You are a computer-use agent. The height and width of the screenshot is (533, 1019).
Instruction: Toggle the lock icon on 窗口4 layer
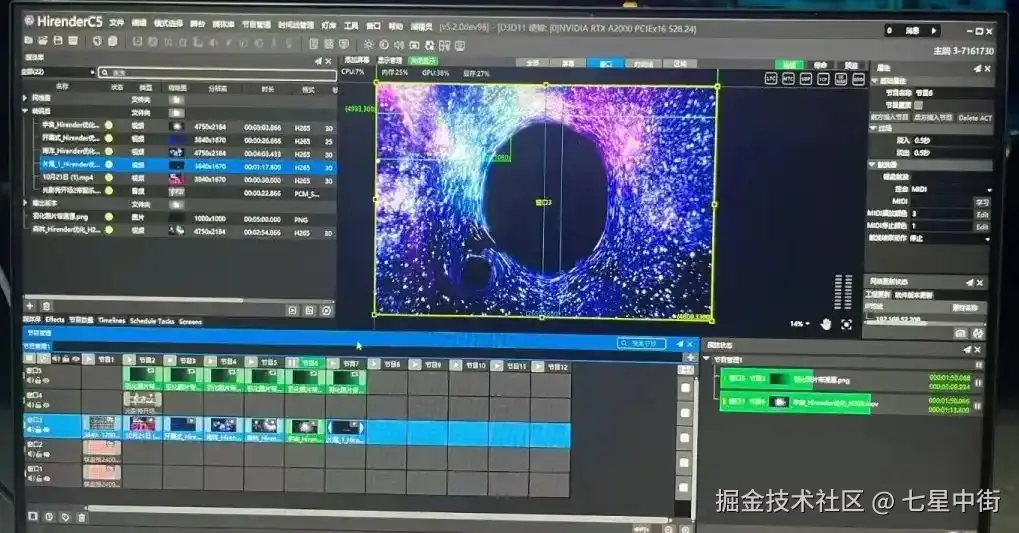(x=38, y=405)
